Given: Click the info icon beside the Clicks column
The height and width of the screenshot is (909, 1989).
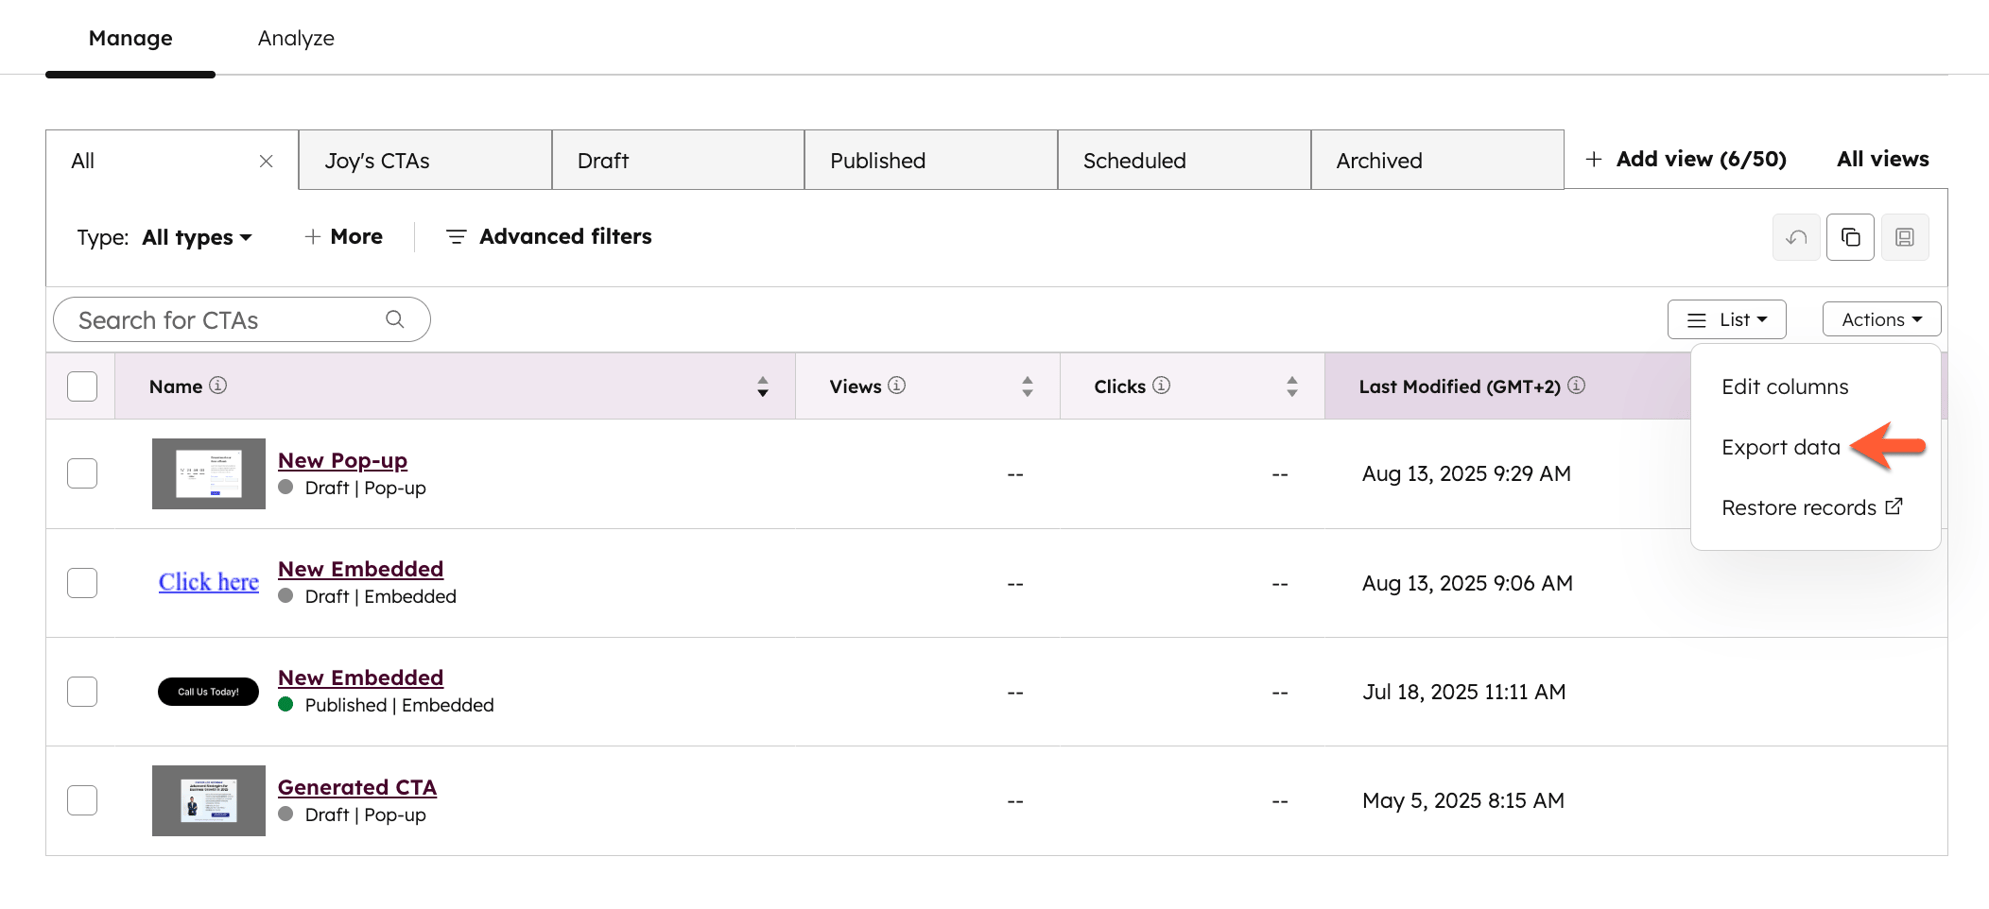Looking at the screenshot, I should (1162, 386).
